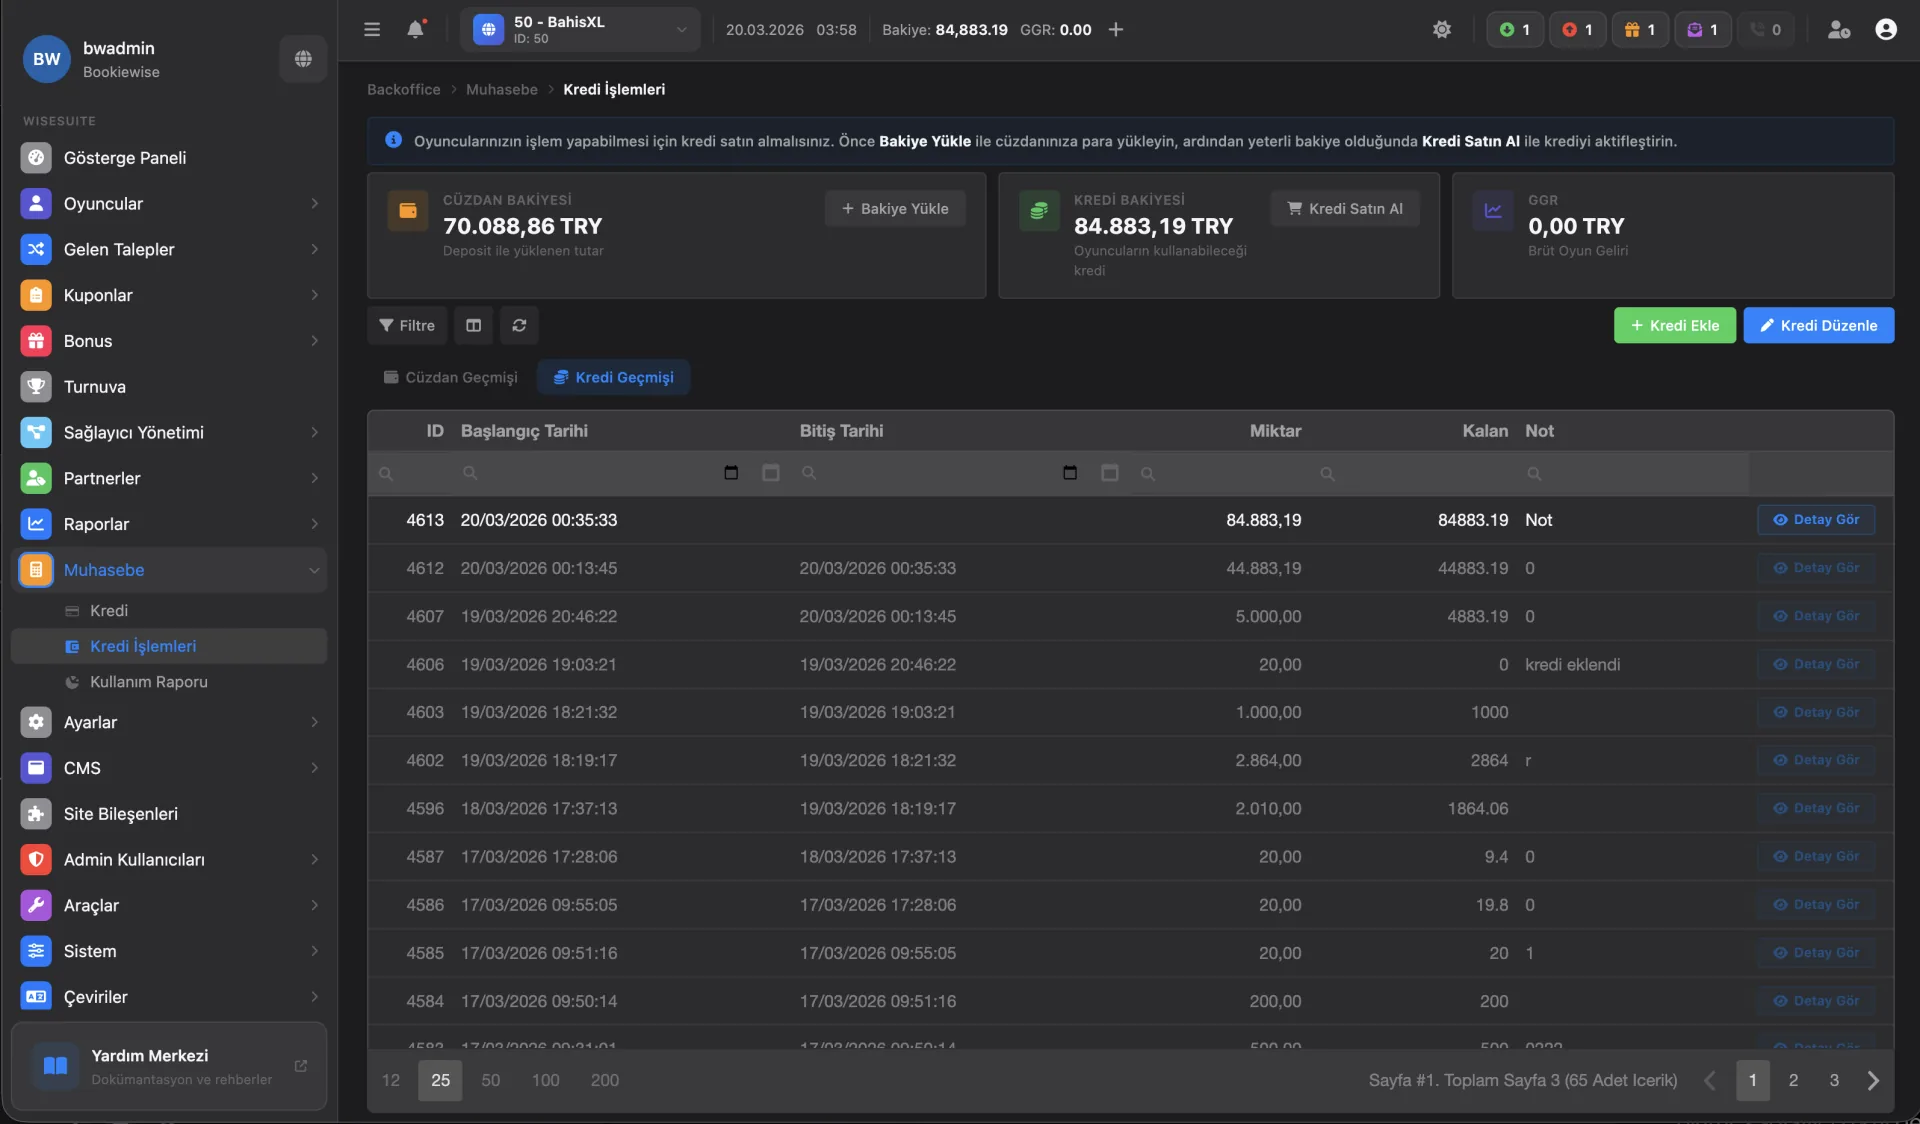1920x1124 pixels.
Task: Click the notification bell icon
Action: 416,30
